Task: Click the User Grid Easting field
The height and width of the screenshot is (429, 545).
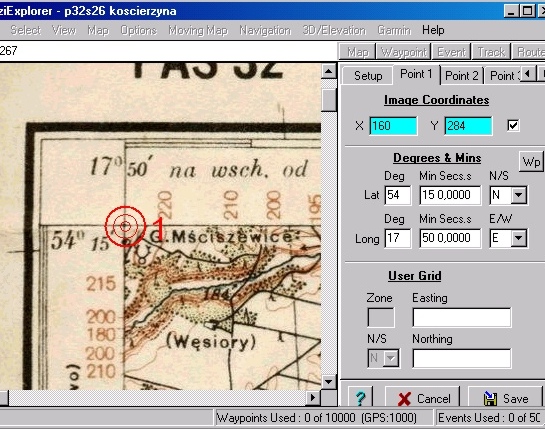Action: click(462, 317)
